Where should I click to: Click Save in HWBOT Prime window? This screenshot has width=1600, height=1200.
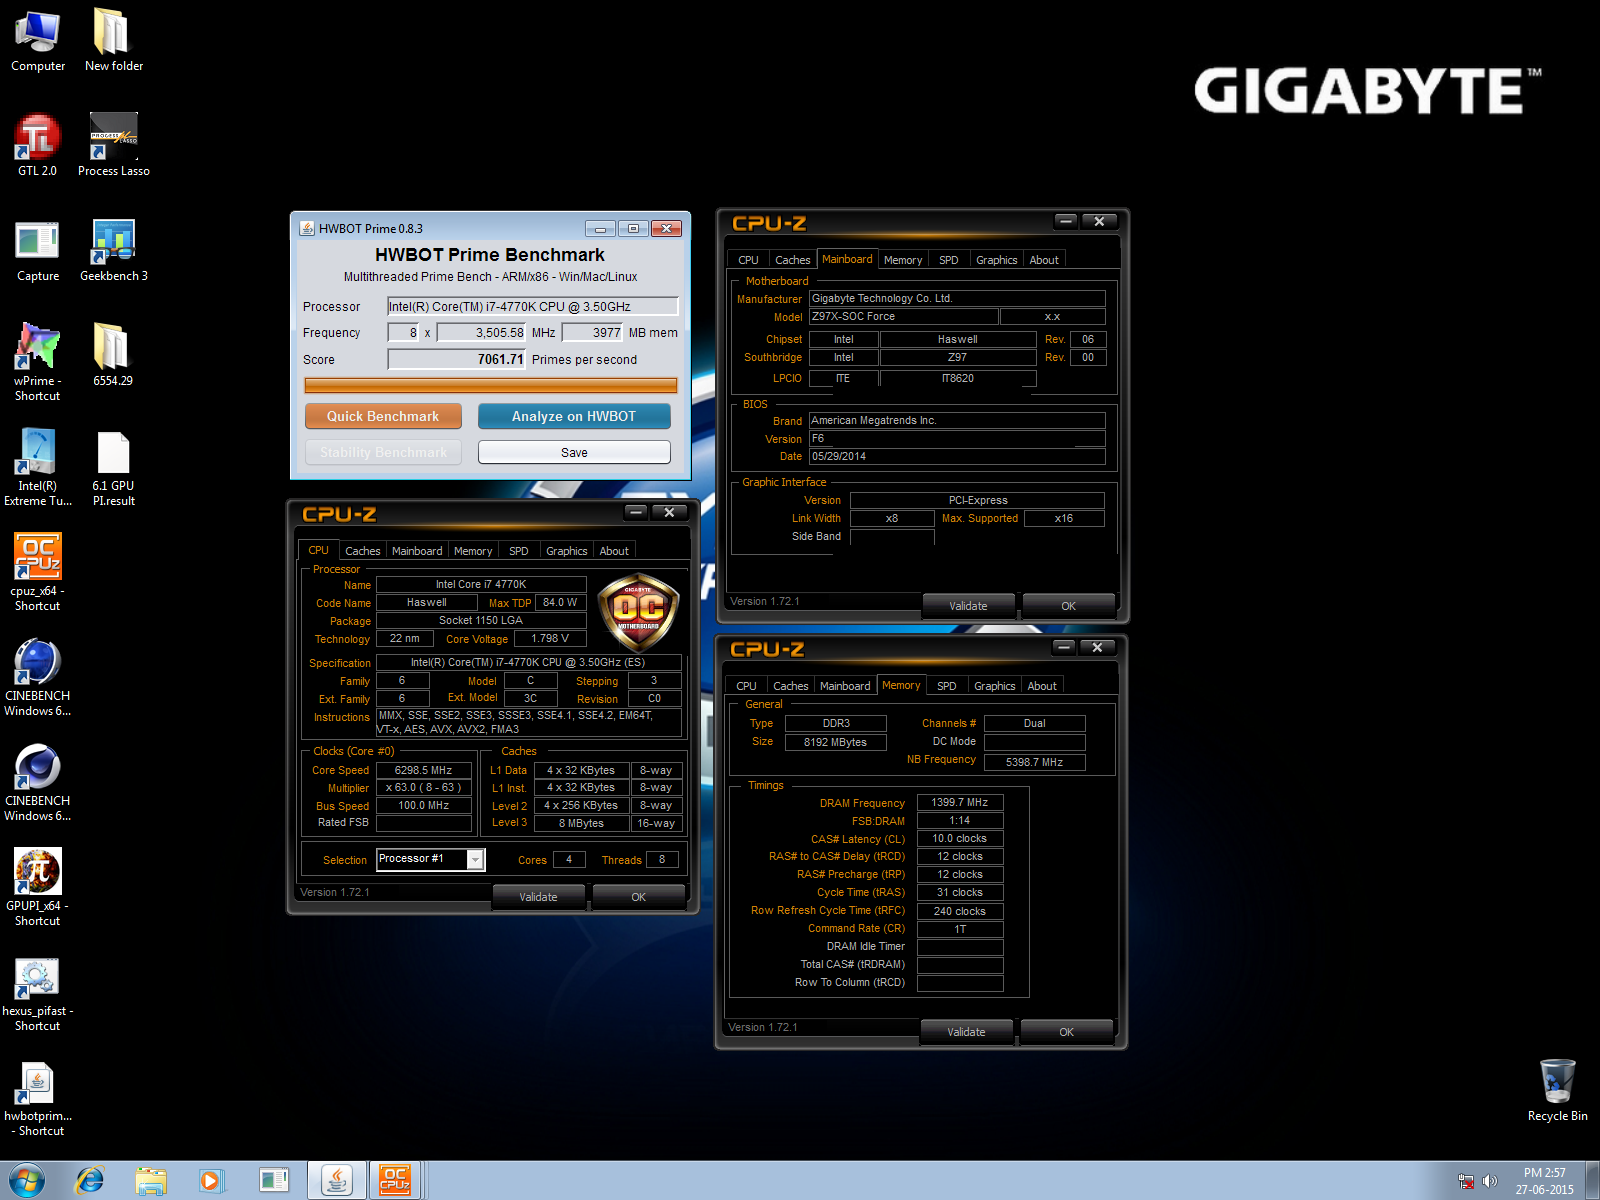[574, 452]
